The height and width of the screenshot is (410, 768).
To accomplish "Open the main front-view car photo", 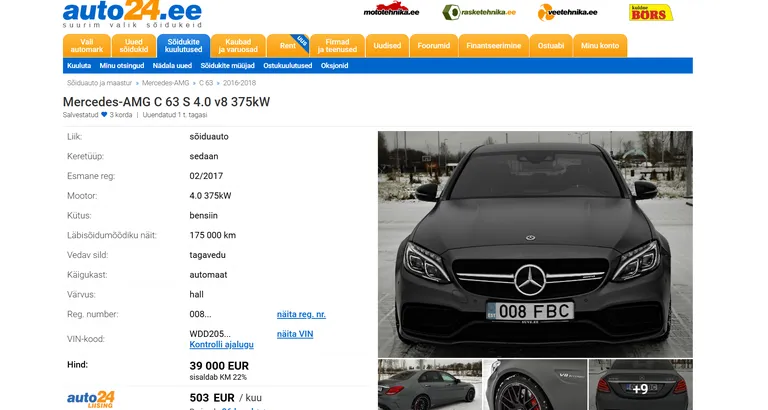I will coord(535,244).
